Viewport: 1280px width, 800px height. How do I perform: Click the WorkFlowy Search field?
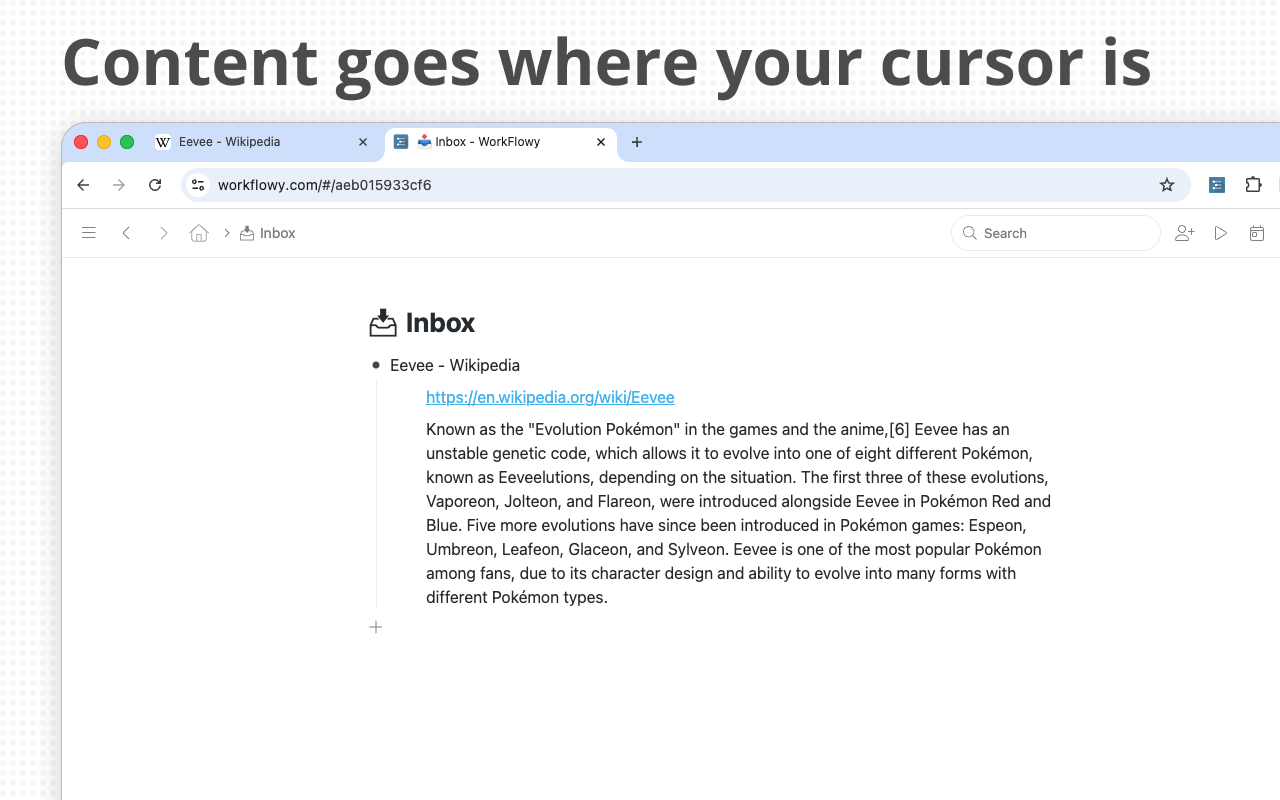1055,233
